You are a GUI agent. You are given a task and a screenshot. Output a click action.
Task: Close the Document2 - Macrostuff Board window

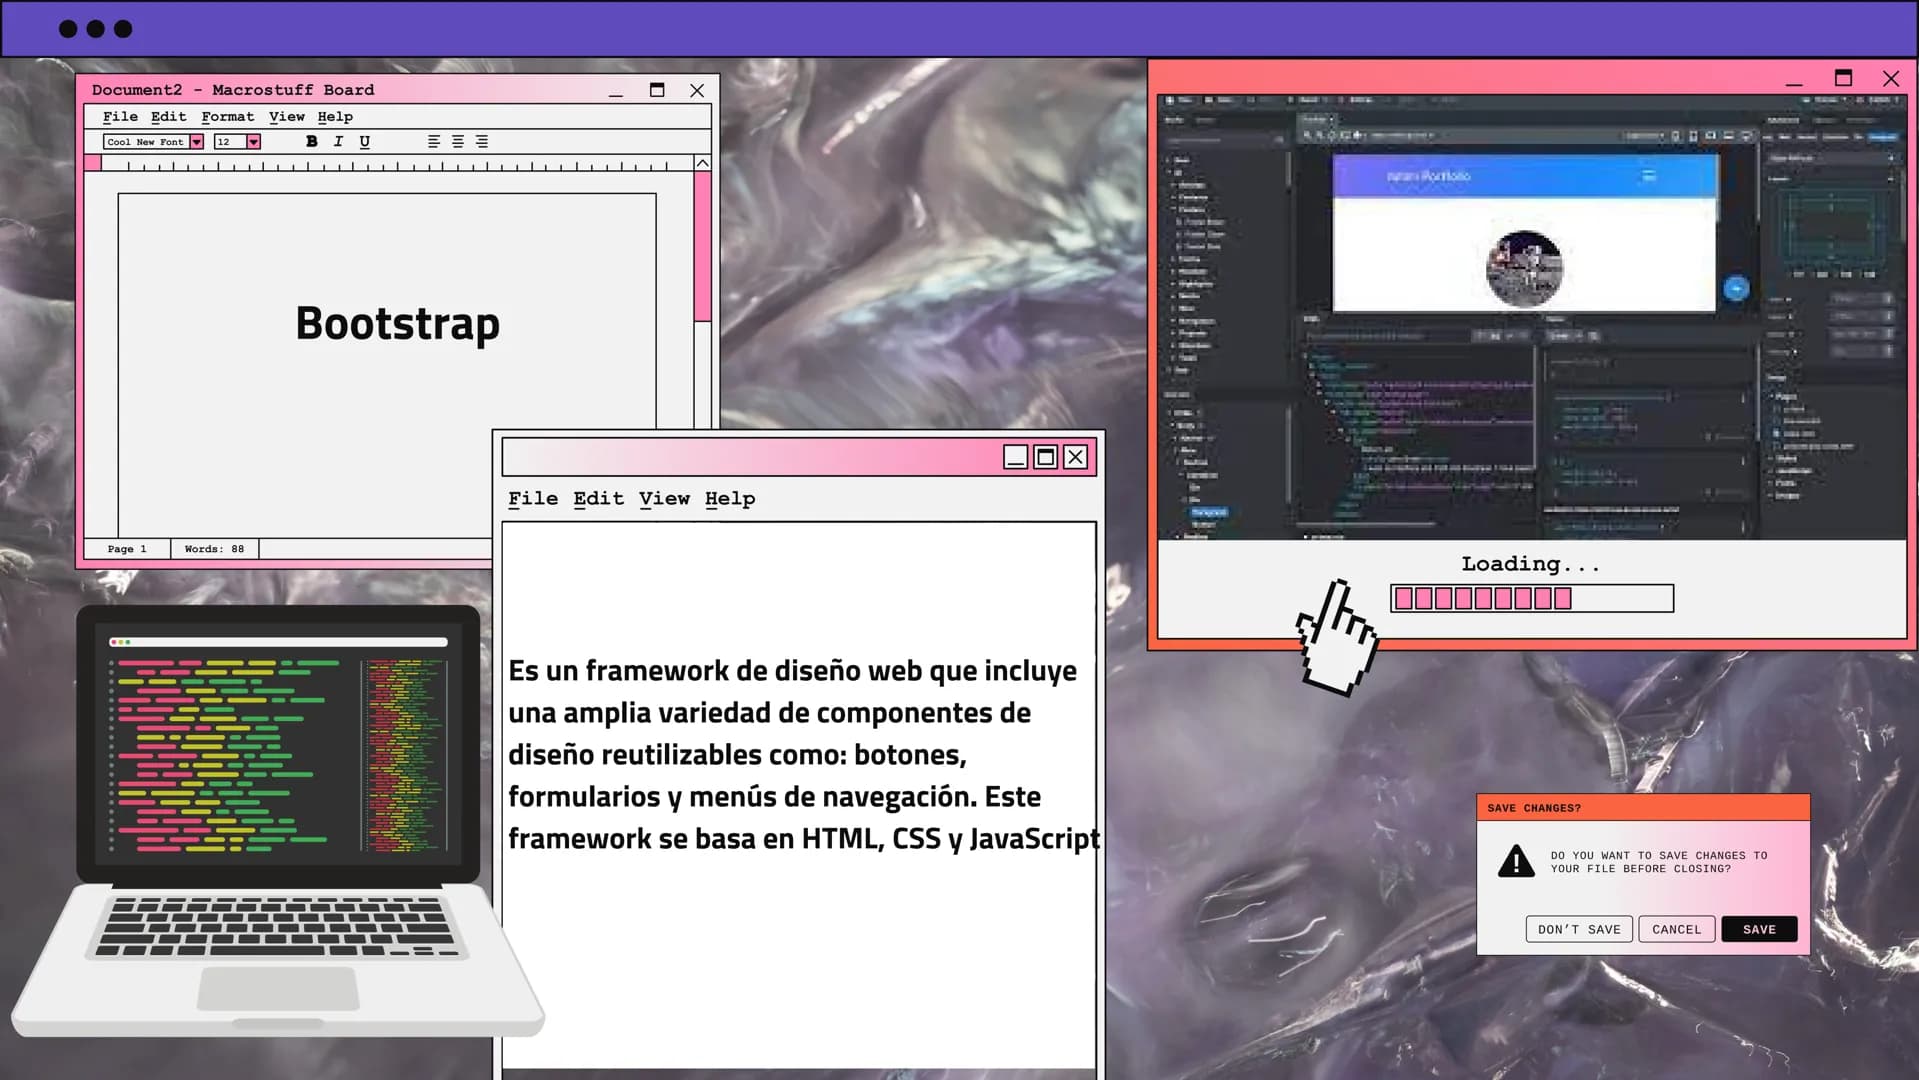(697, 90)
